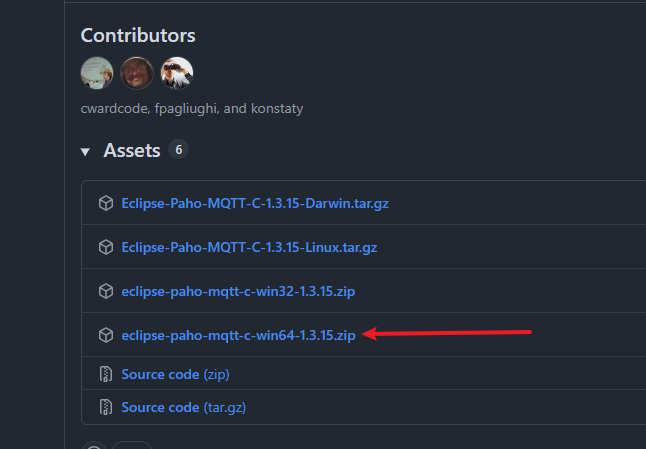Download Source code (zip)
This screenshot has height=449, width=646.
(176, 374)
